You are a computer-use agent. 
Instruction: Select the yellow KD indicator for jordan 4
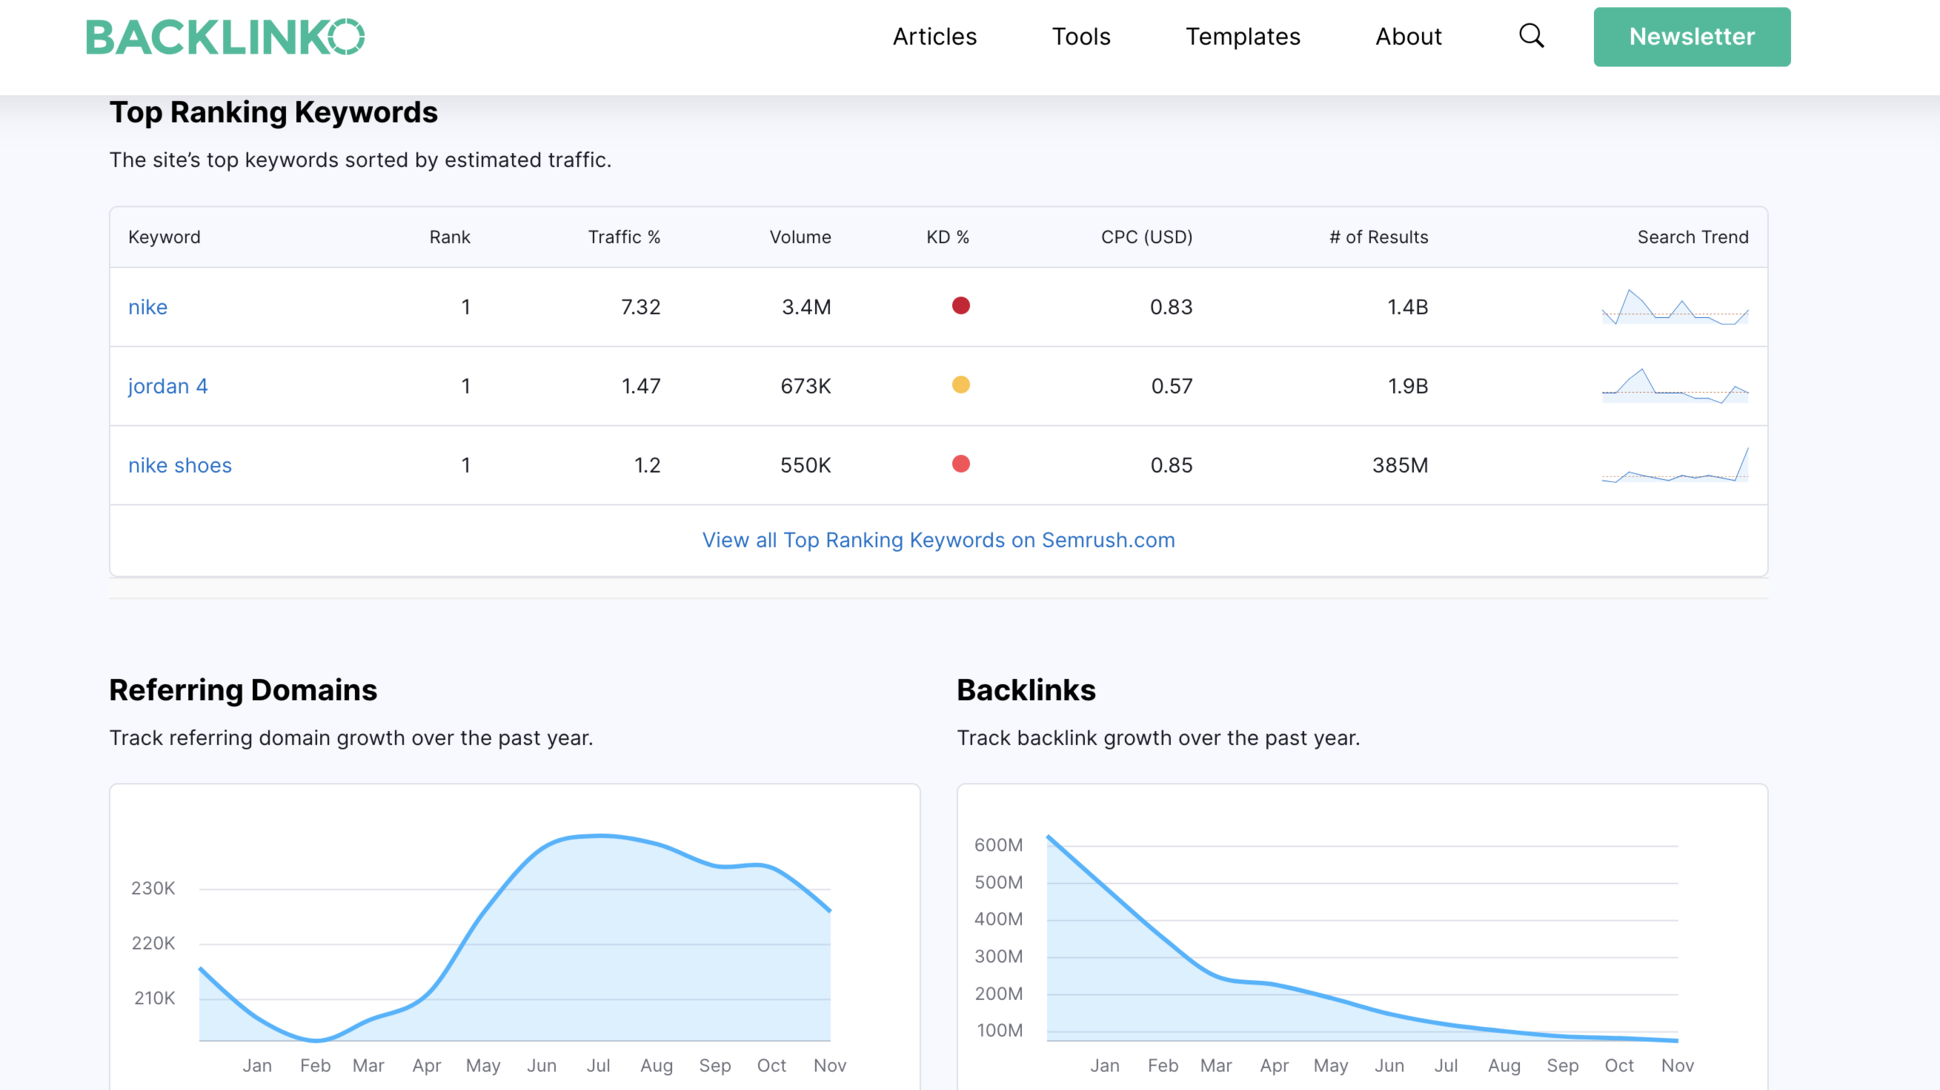pyautogui.click(x=961, y=384)
